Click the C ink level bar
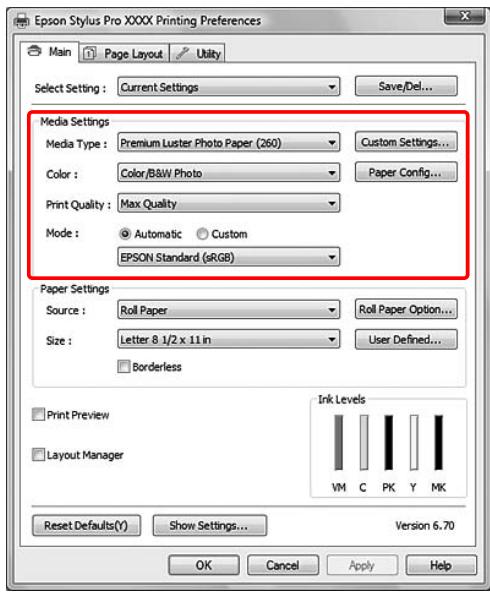 [364, 442]
